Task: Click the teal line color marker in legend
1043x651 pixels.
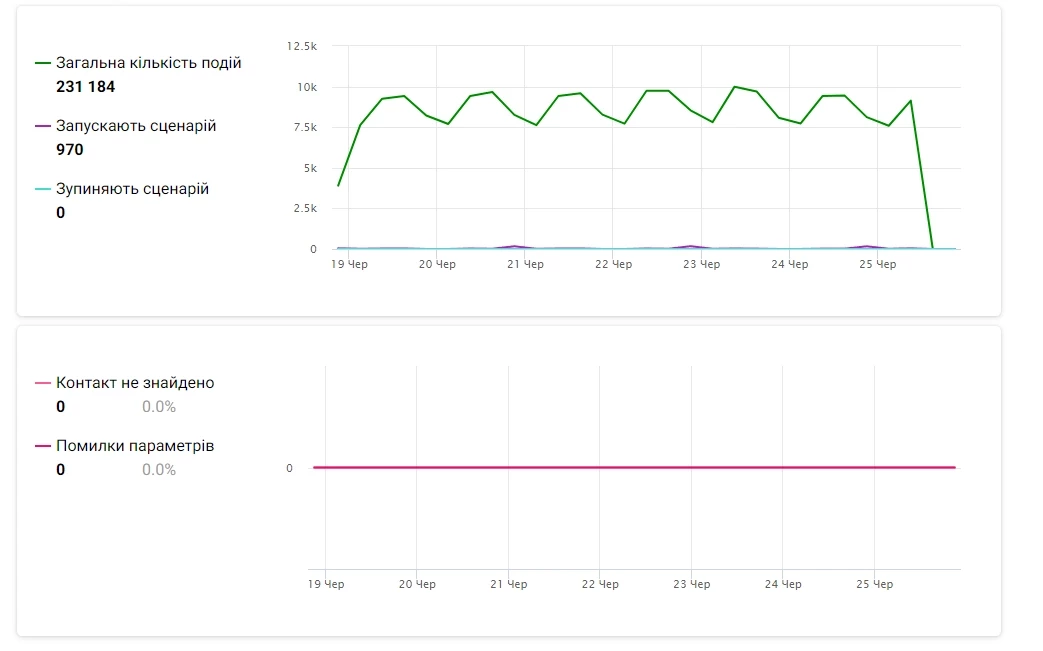Action: point(43,189)
